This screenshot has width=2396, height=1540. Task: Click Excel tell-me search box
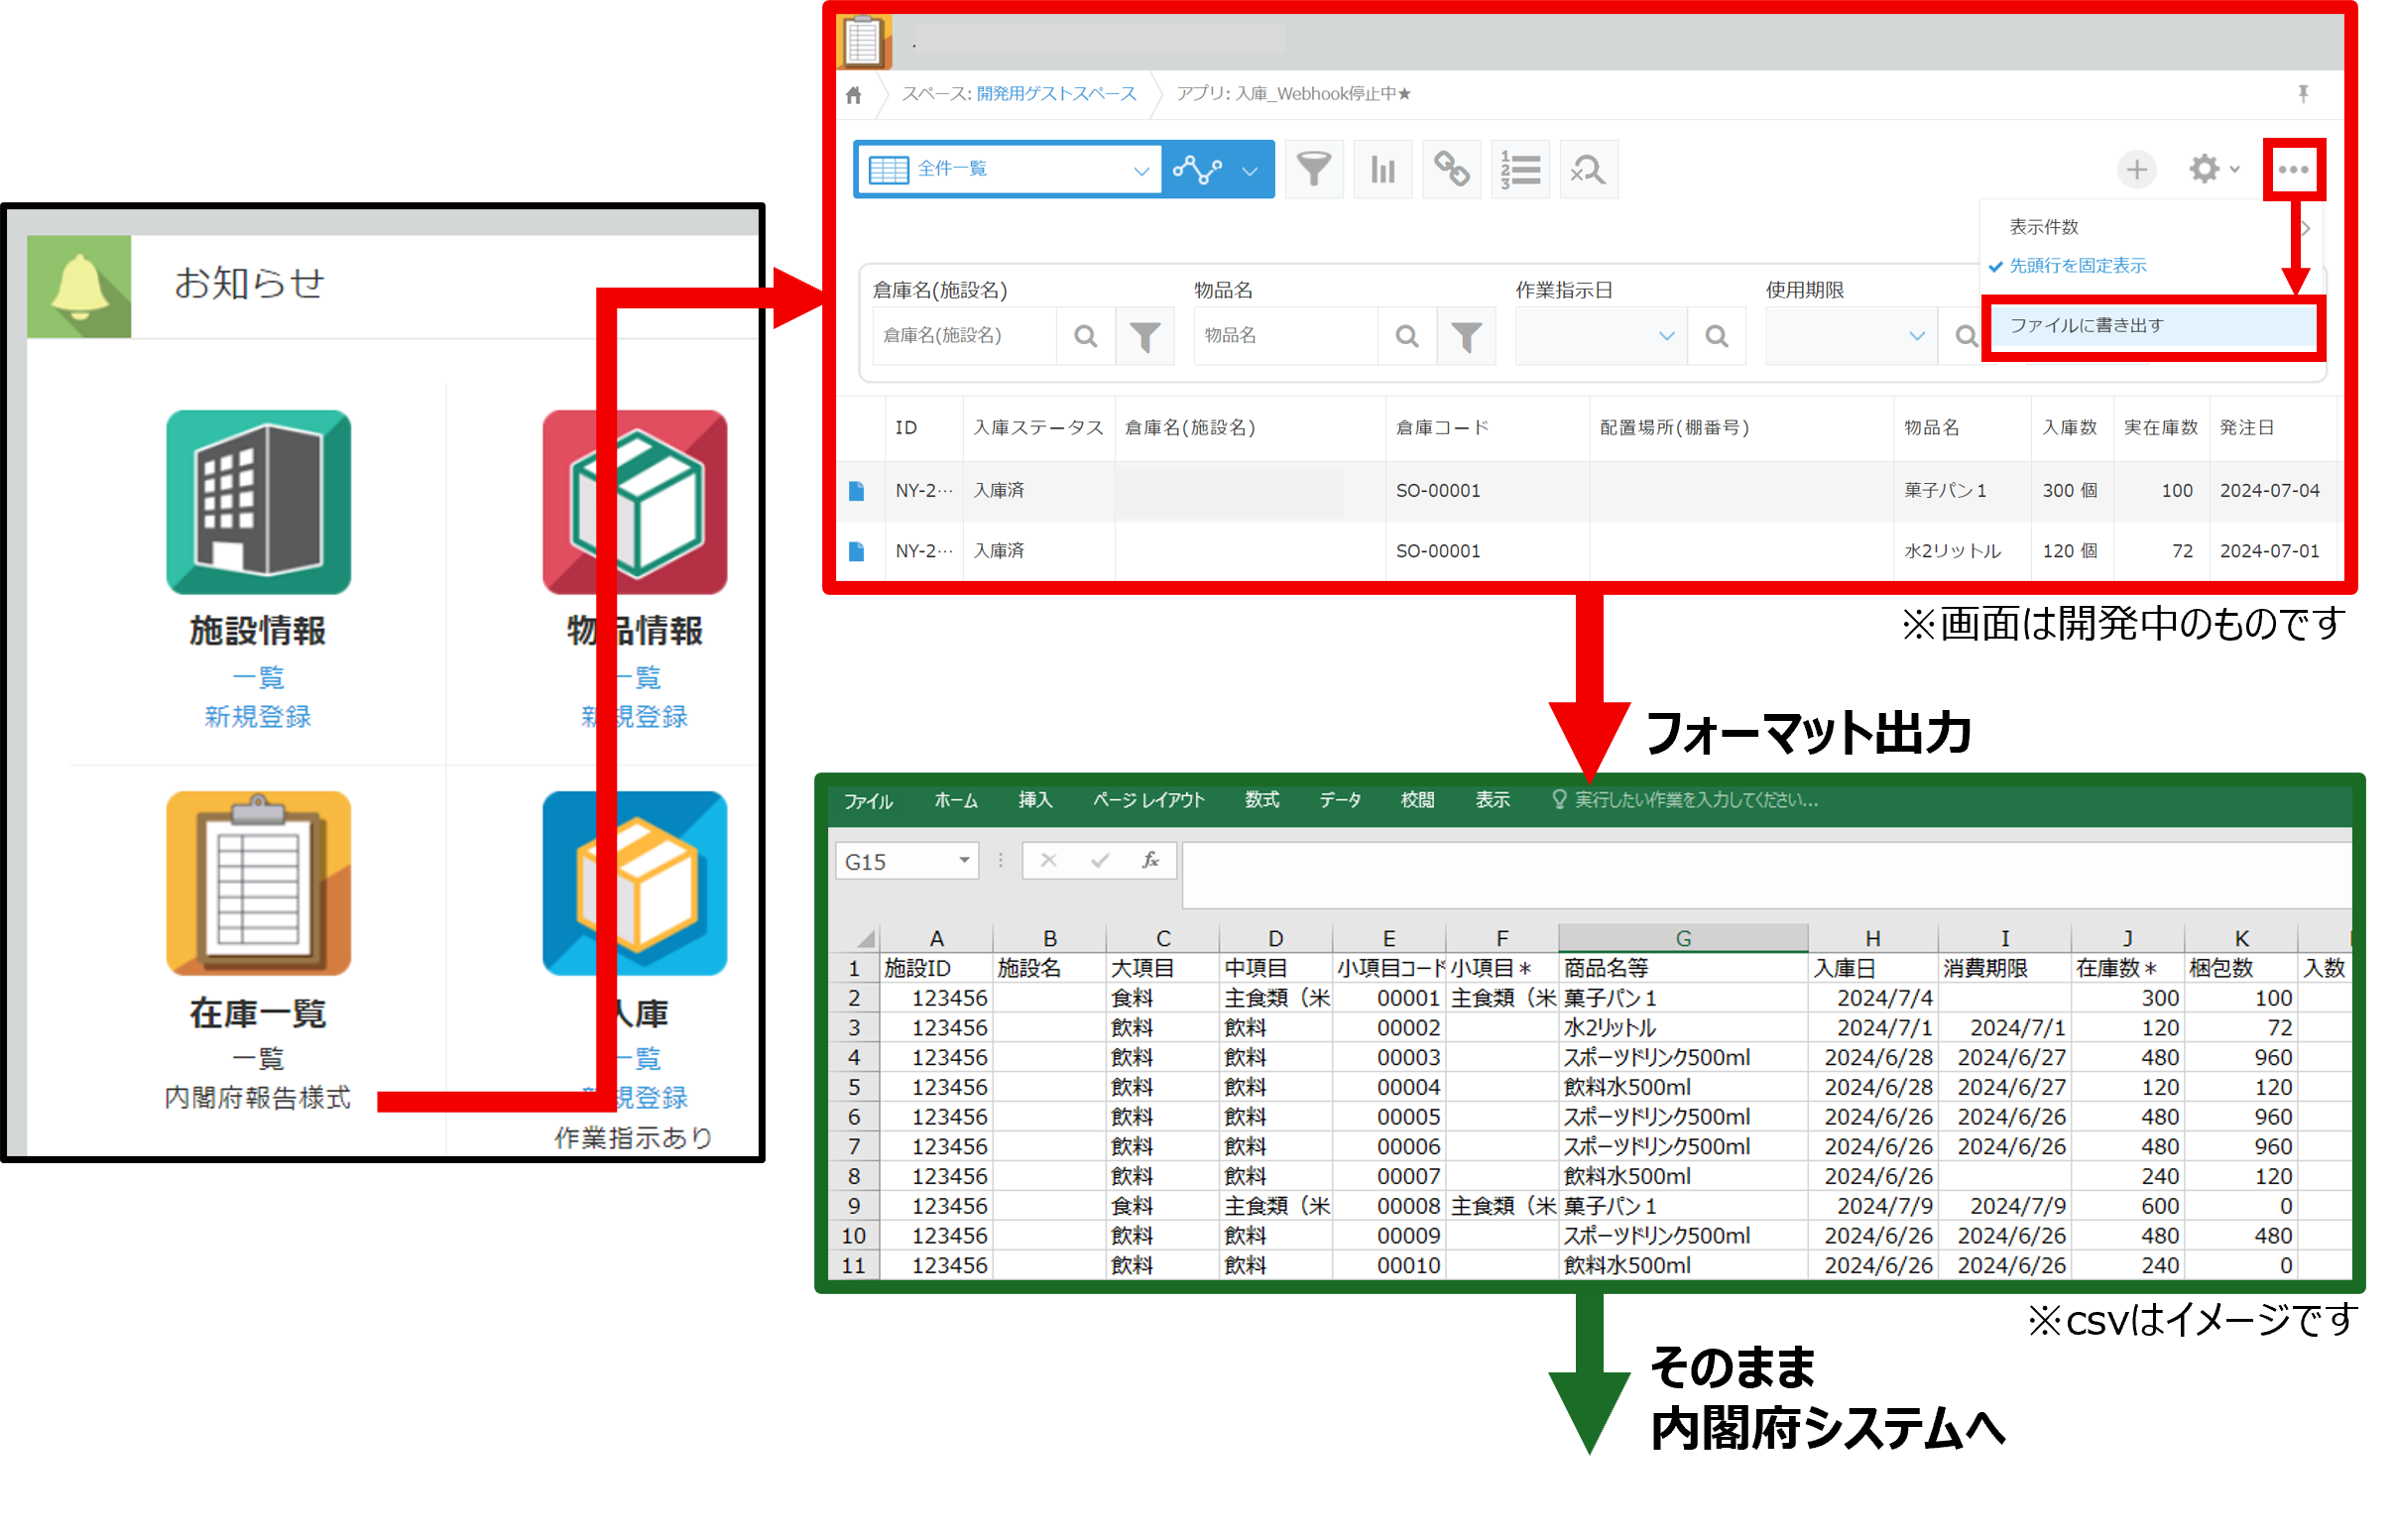(x=1685, y=801)
